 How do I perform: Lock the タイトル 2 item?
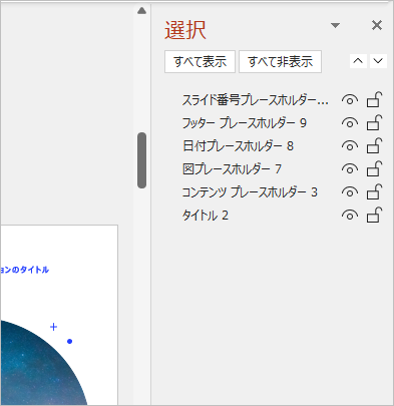point(374,215)
